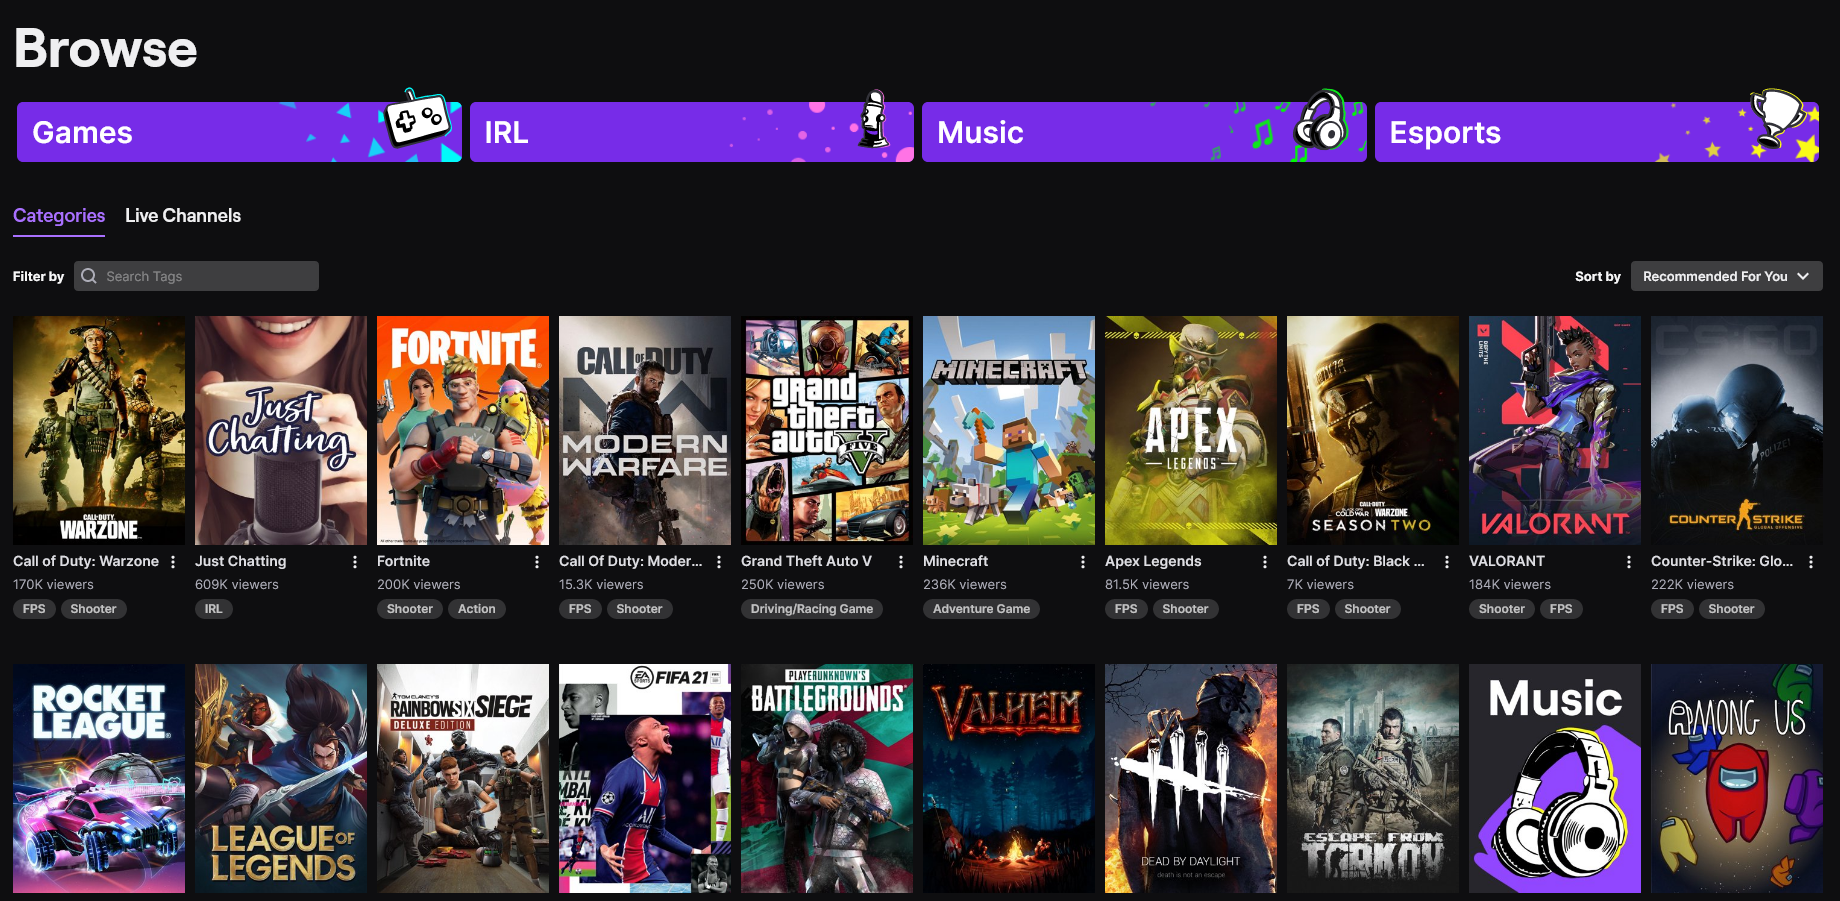Open options via three-dot icon on Fortnite card
Image resolution: width=1840 pixels, height=901 pixels.
(537, 561)
